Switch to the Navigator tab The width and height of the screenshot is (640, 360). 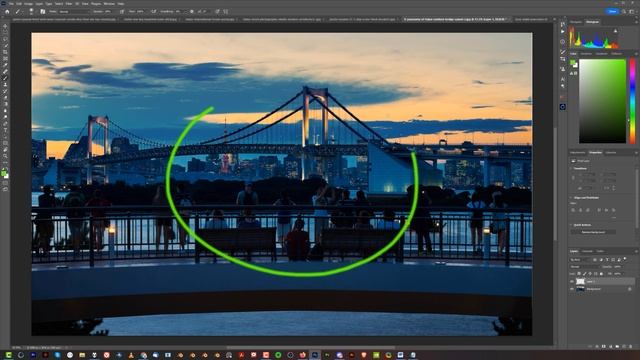click(x=576, y=22)
